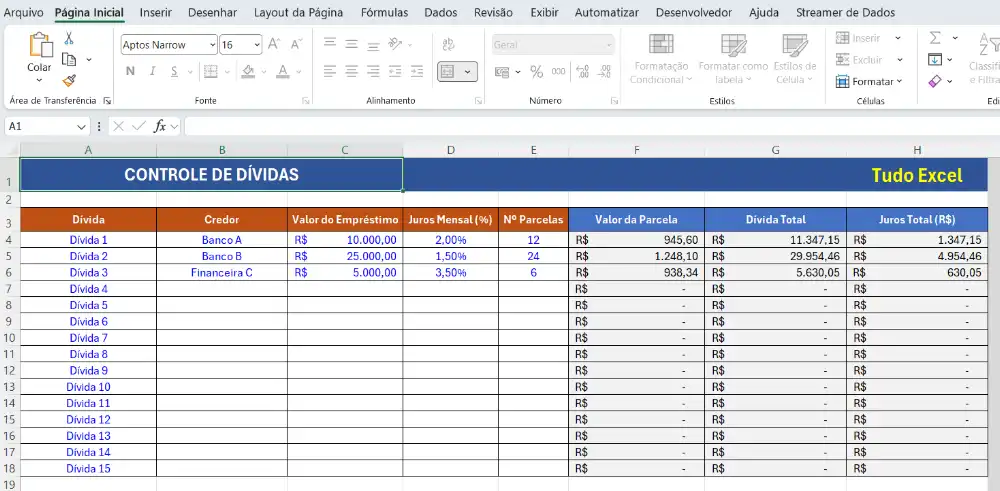Screen dimensions: 1000x491
Task: Open the fill color paint bucket picker
Action: pyautogui.click(x=249, y=71)
